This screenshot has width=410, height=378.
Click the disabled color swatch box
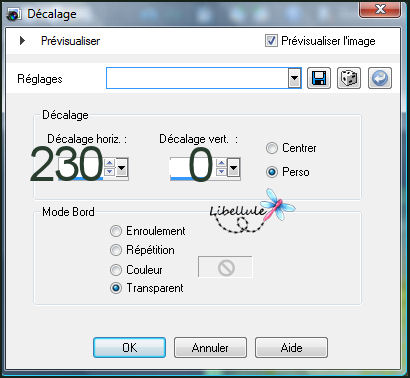point(225,267)
